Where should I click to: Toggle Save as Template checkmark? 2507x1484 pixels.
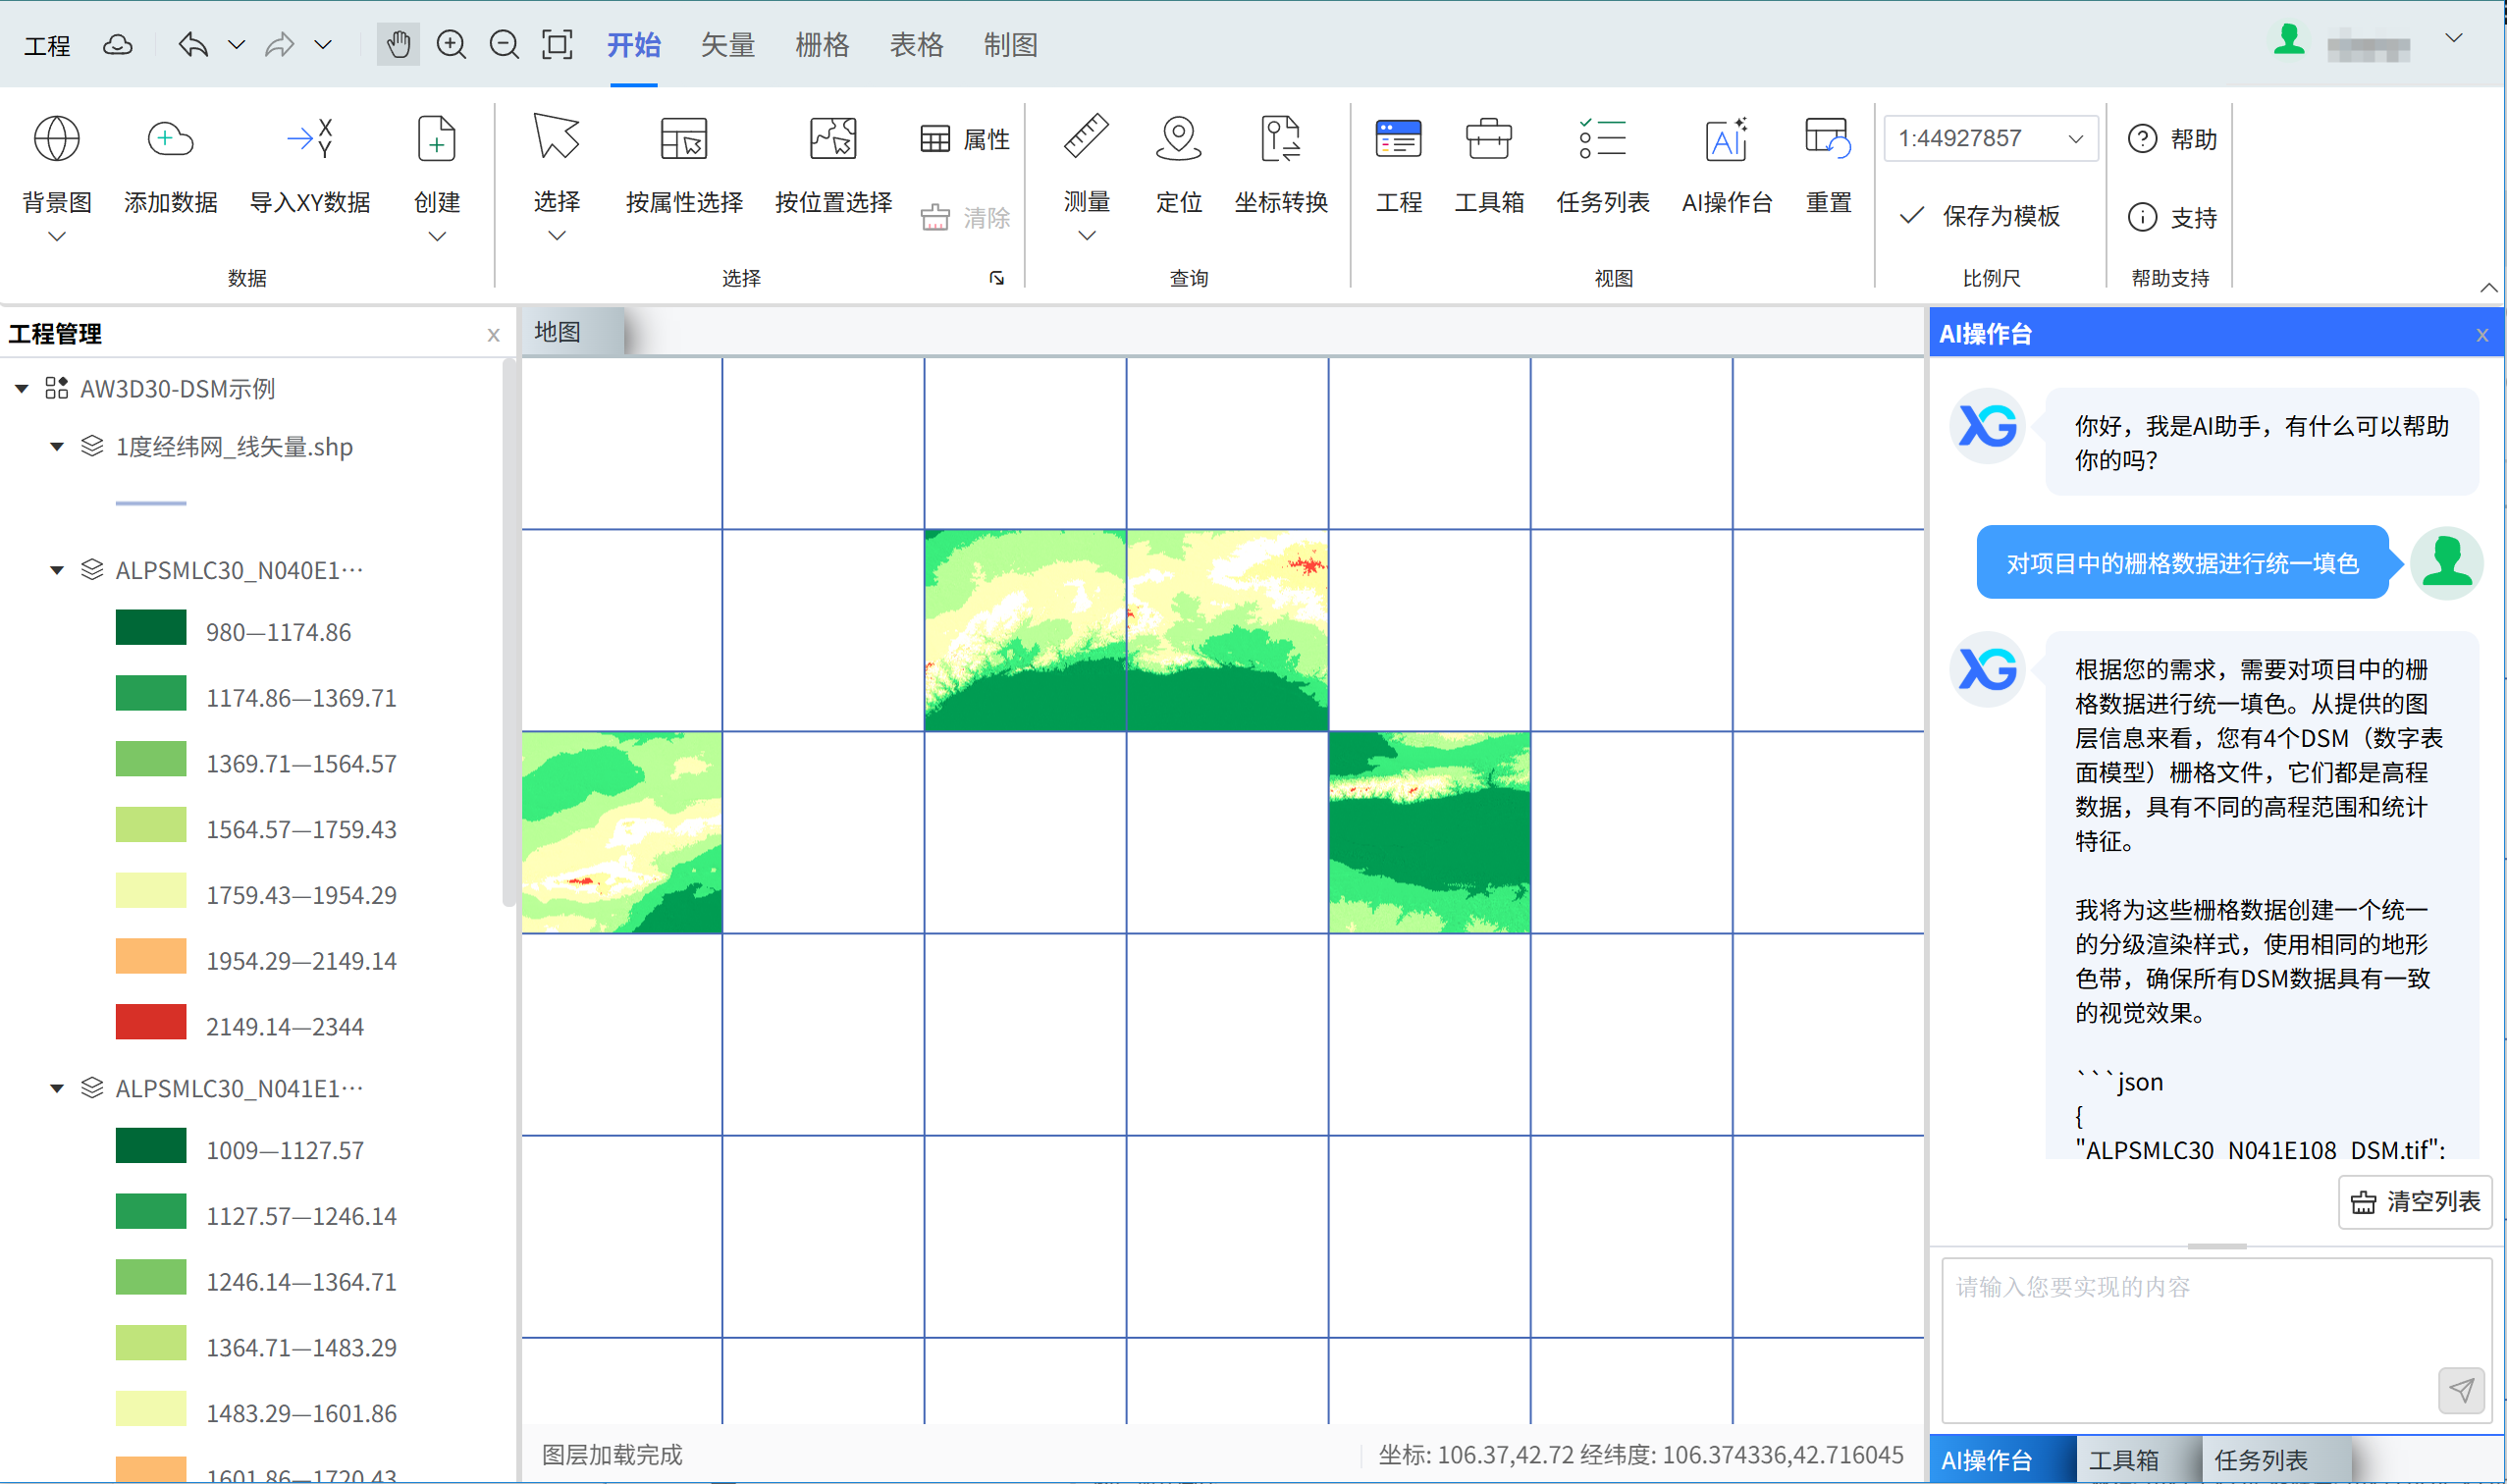tap(1912, 216)
